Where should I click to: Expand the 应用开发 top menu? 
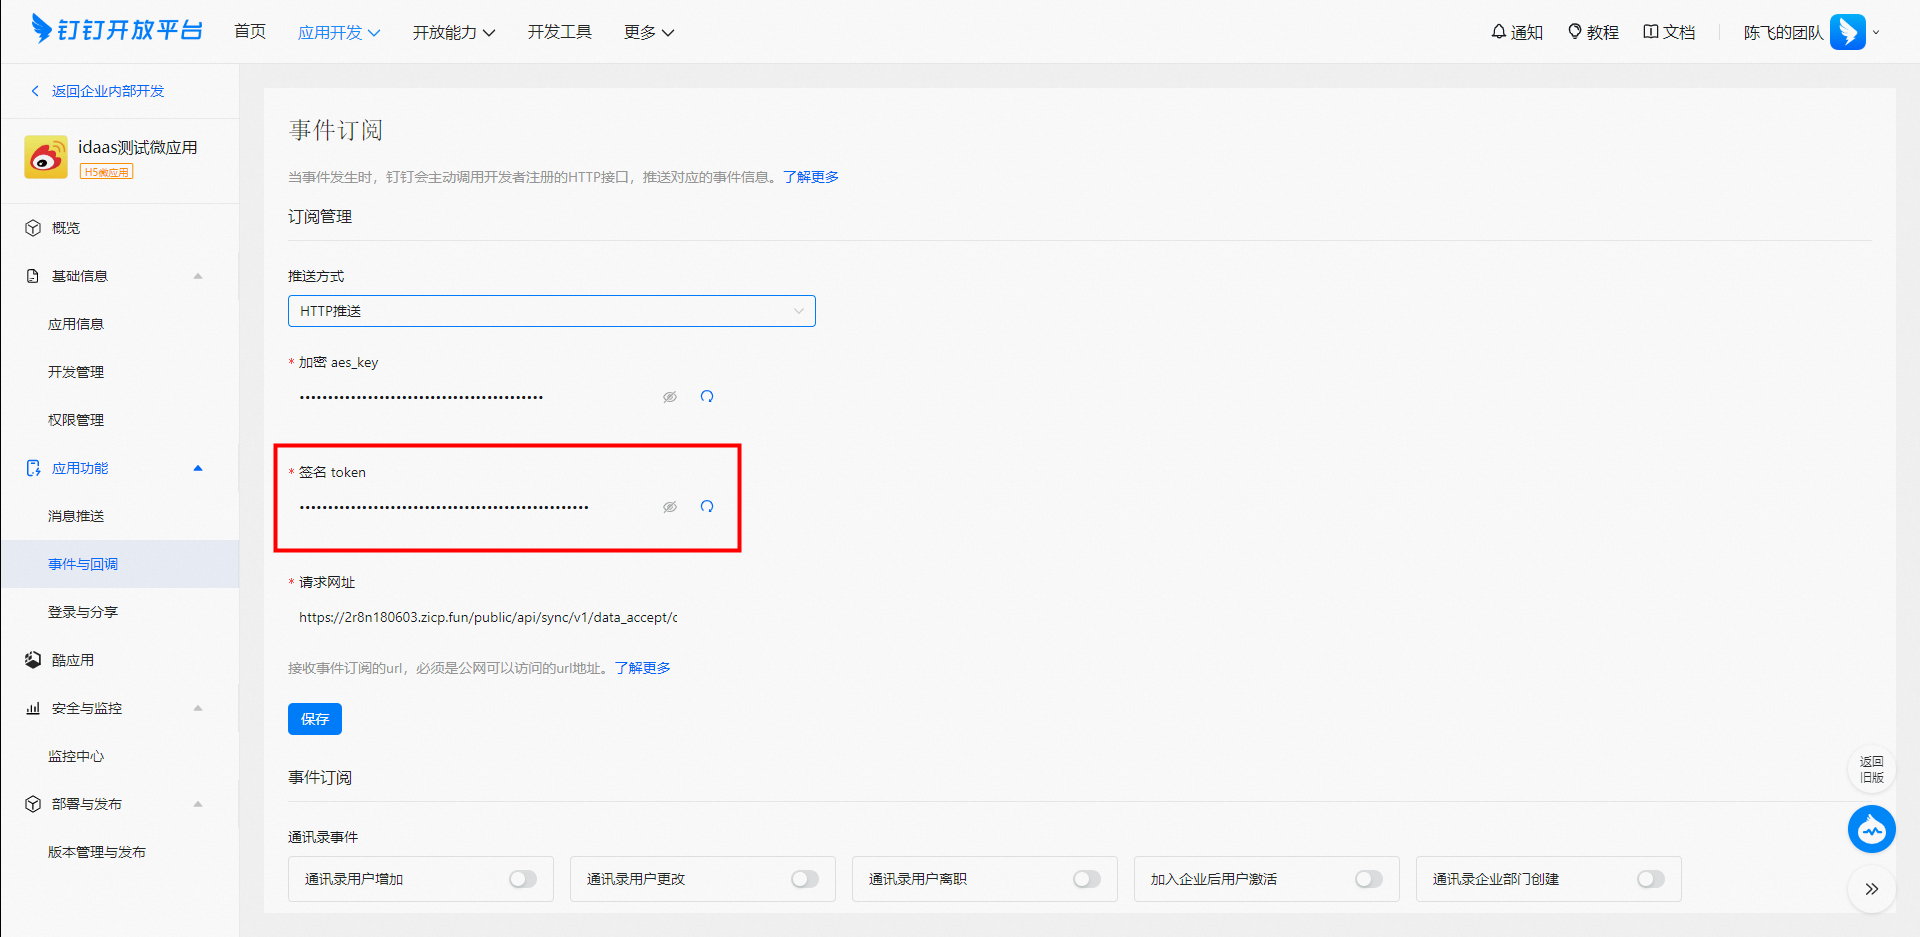(x=339, y=32)
